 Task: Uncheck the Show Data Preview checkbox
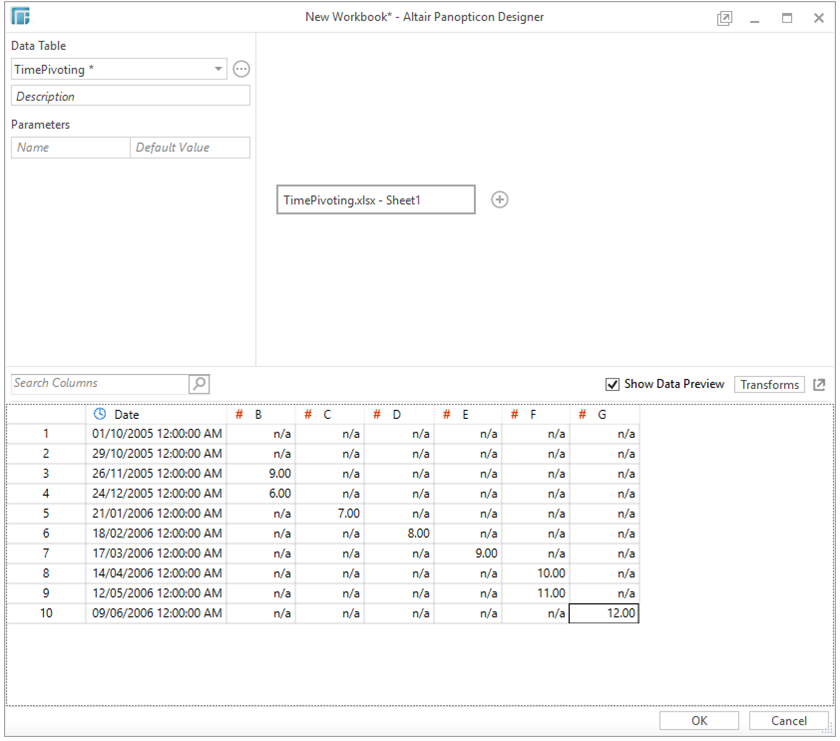coord(613,385)
